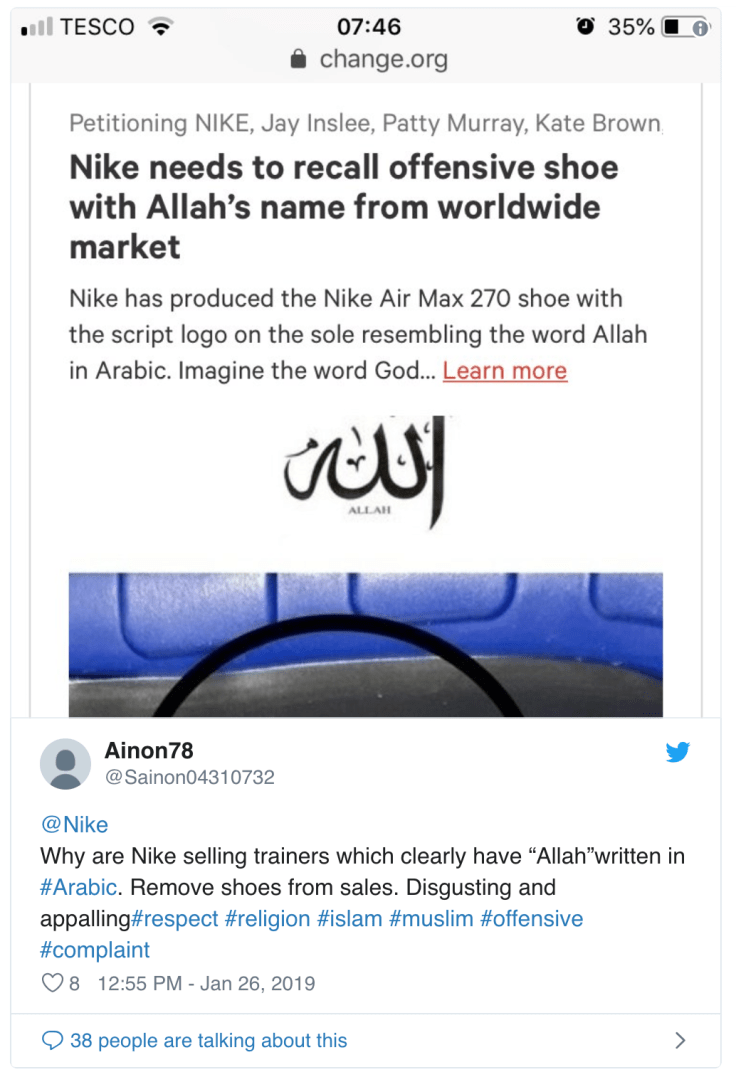736x1077 pixels.
Task: Click the speech bubble conversation icon
Action: [51, 1040]
